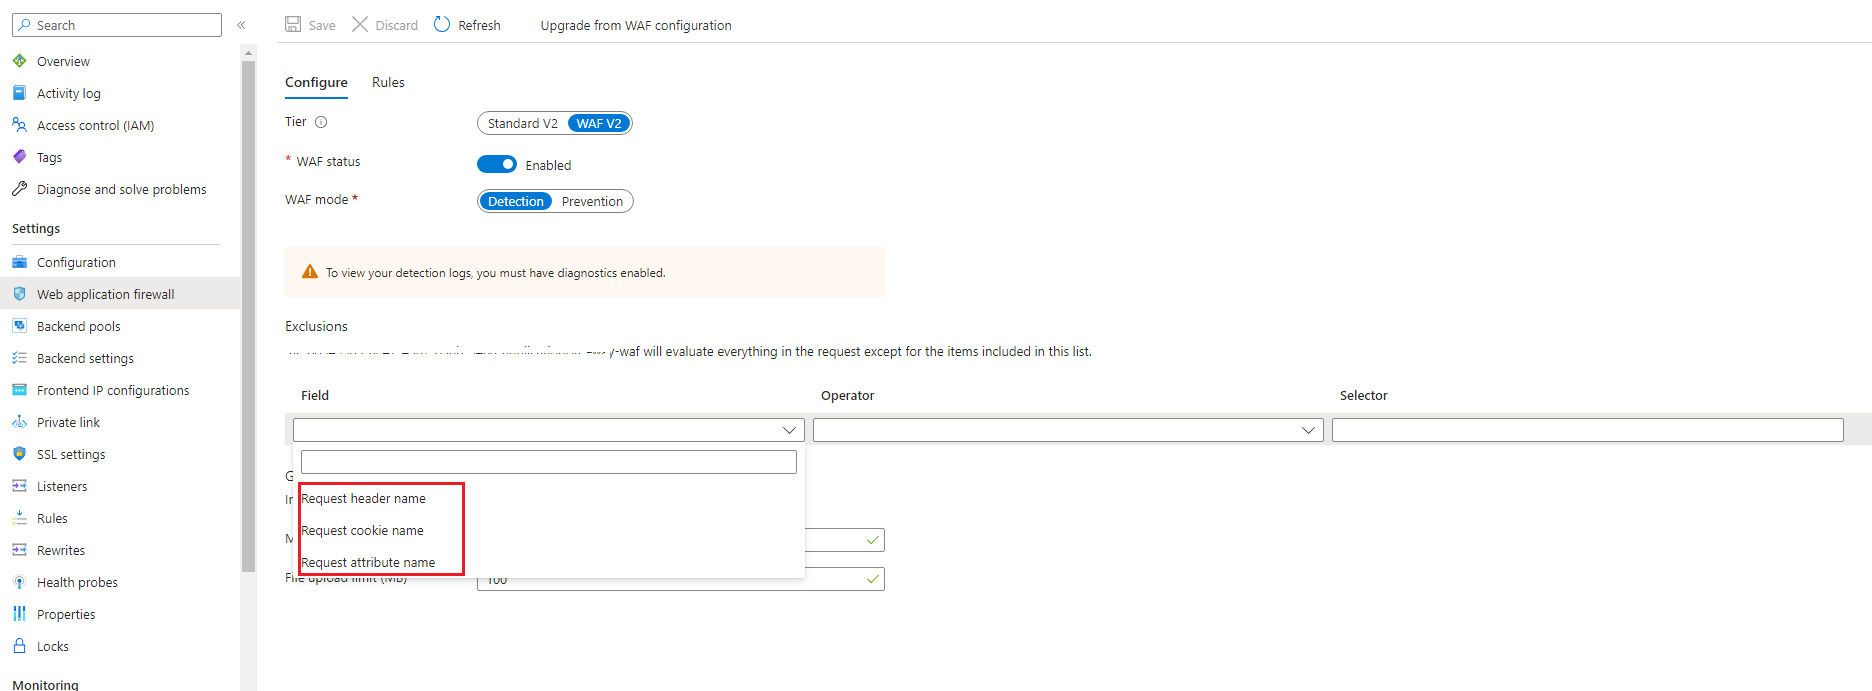Click the 'Operator' column header
This screenshot has width=1872, height=691.
click(x=848, y=395)
